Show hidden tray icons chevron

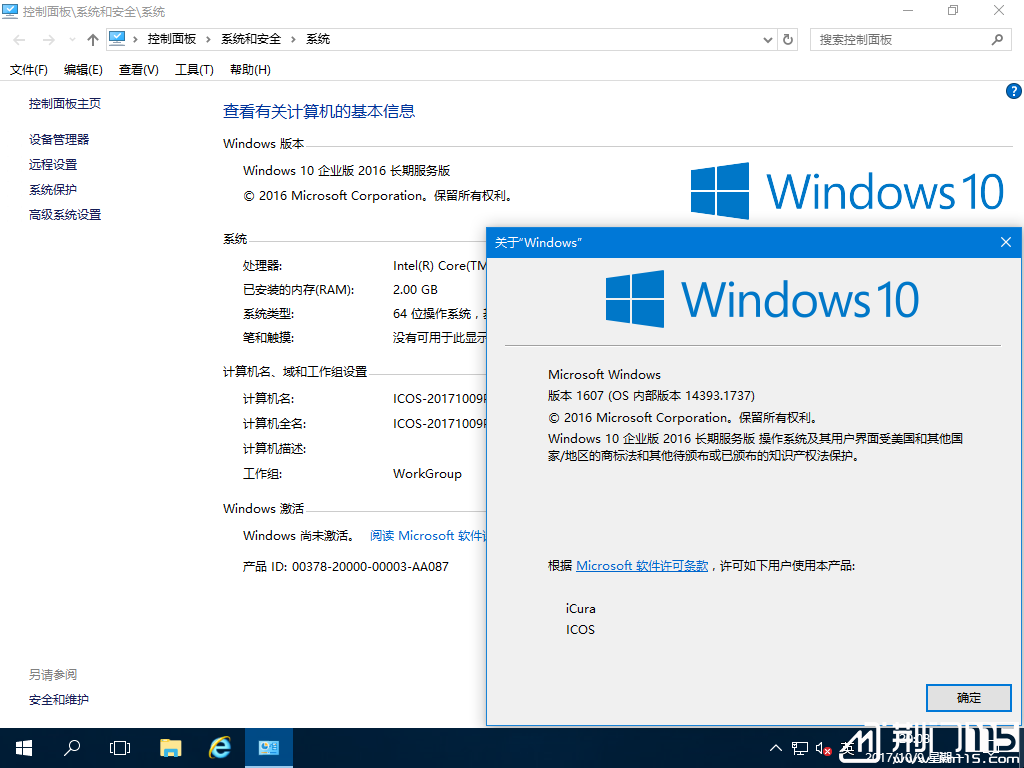coord(776,748)
